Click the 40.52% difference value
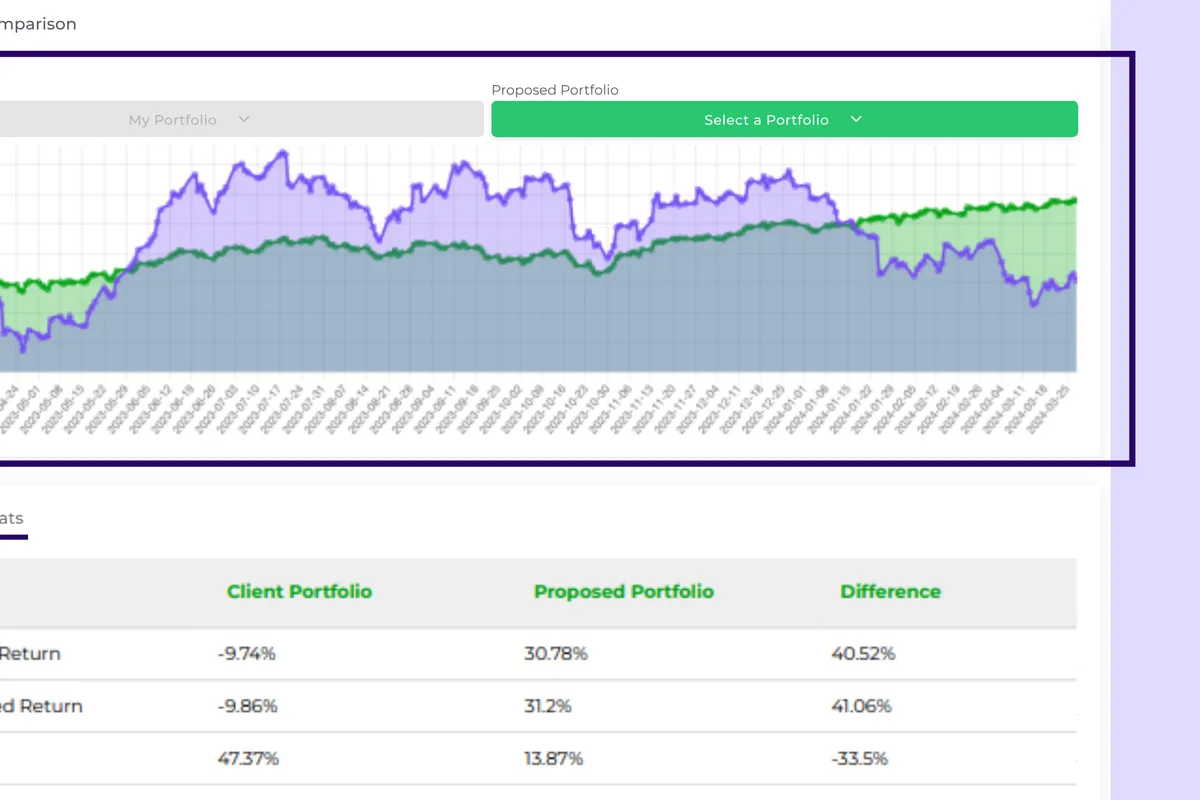 pos(862,654)
